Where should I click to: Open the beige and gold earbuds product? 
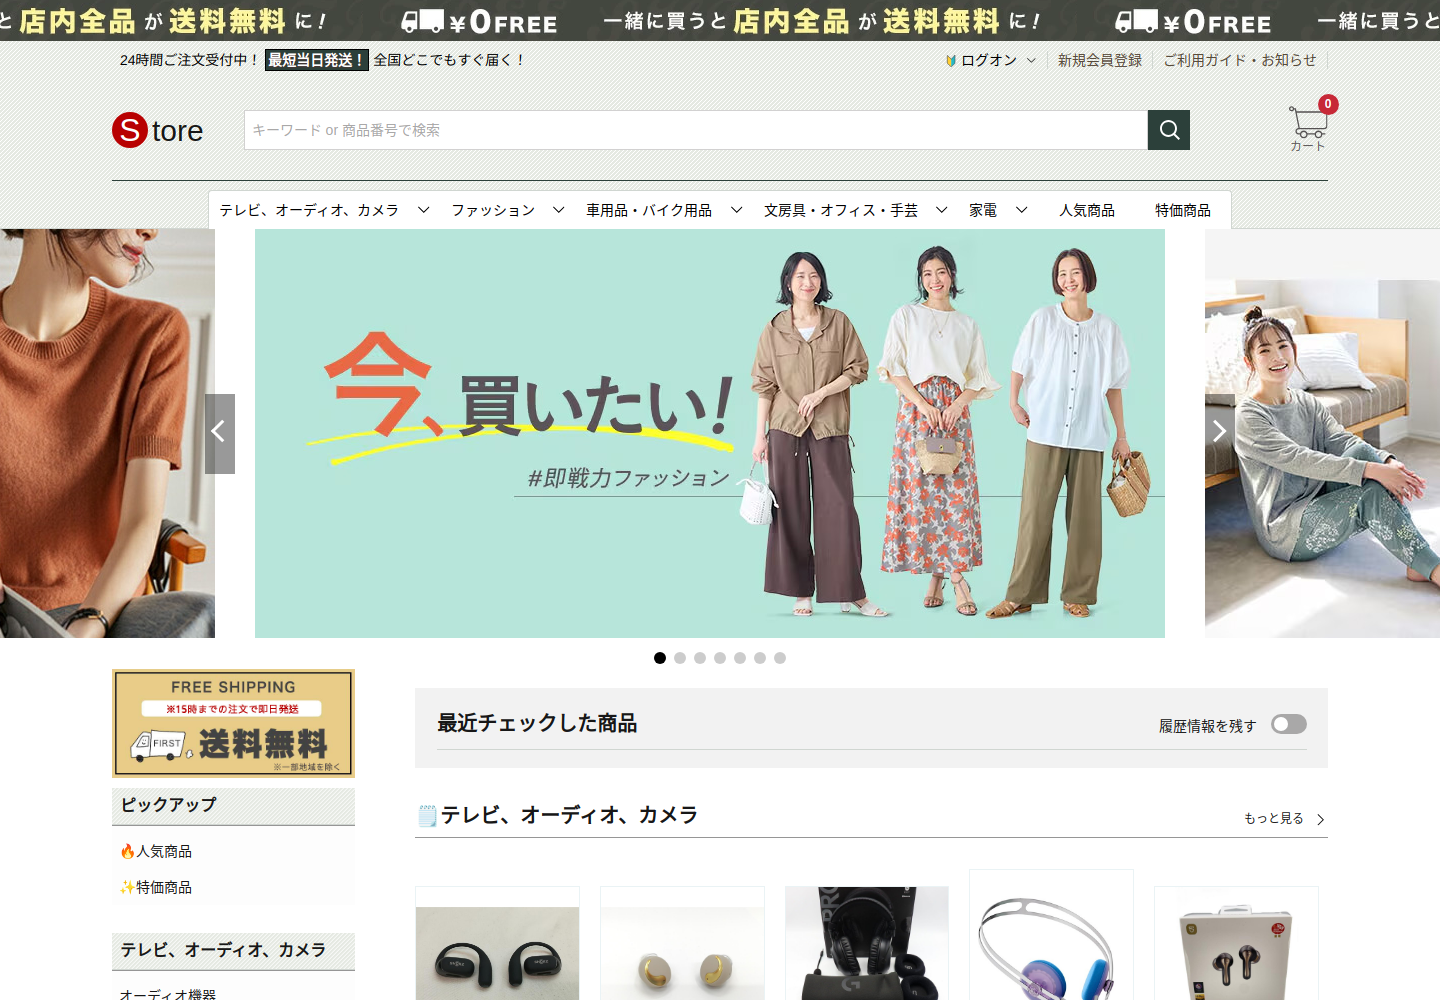[682, 943]
